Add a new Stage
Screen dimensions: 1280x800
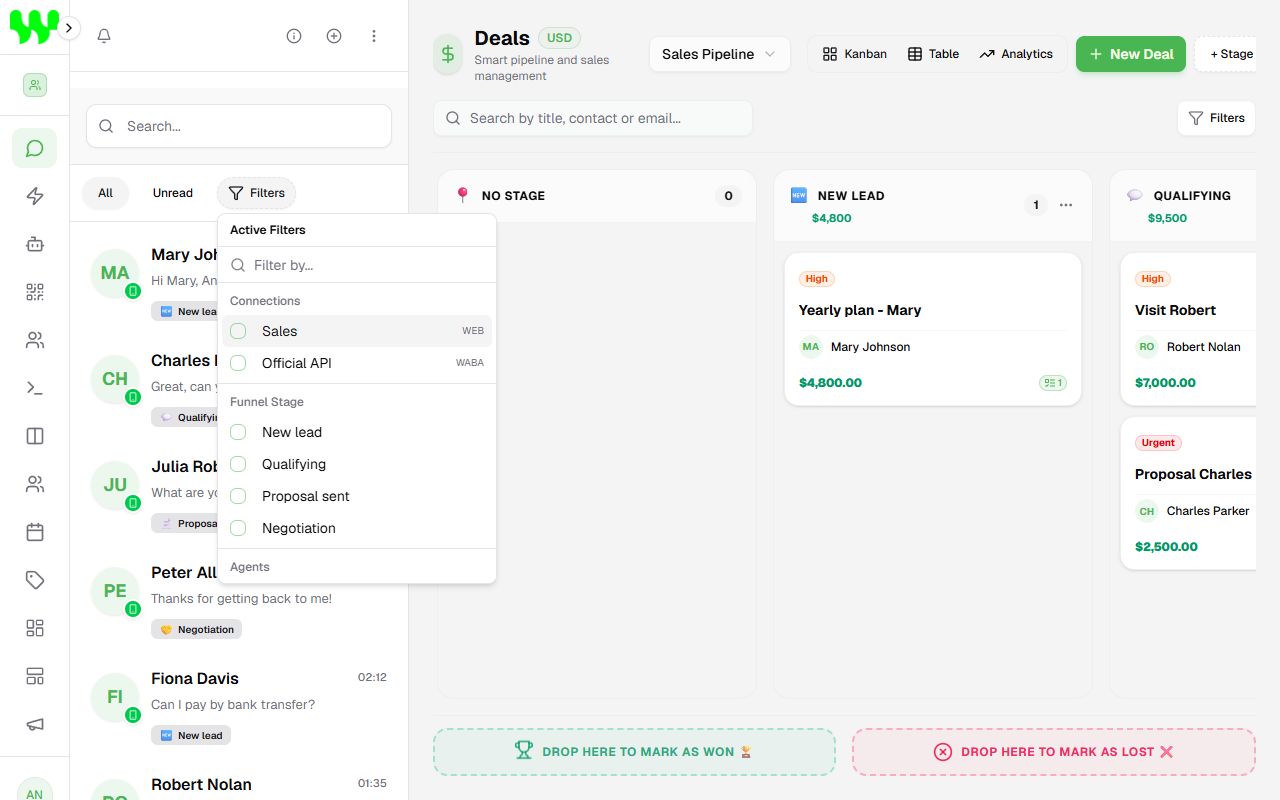click(x=1226, y=54)
